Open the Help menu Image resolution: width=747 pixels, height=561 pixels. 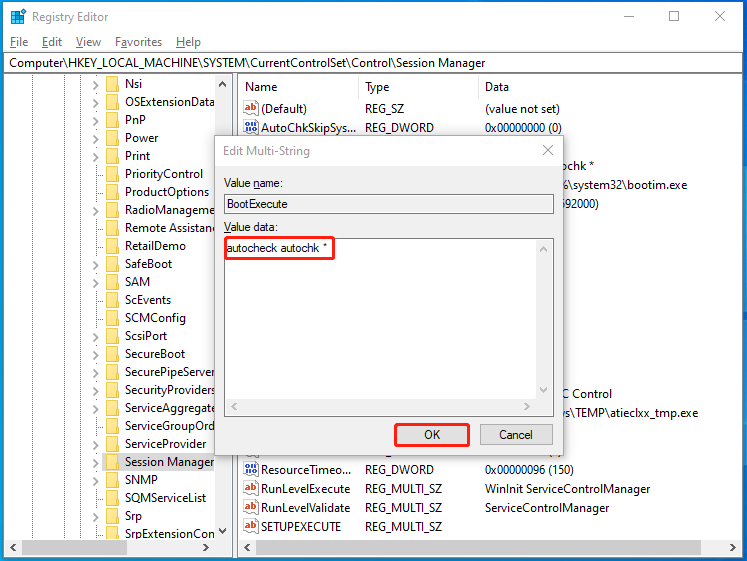point(188,42)
